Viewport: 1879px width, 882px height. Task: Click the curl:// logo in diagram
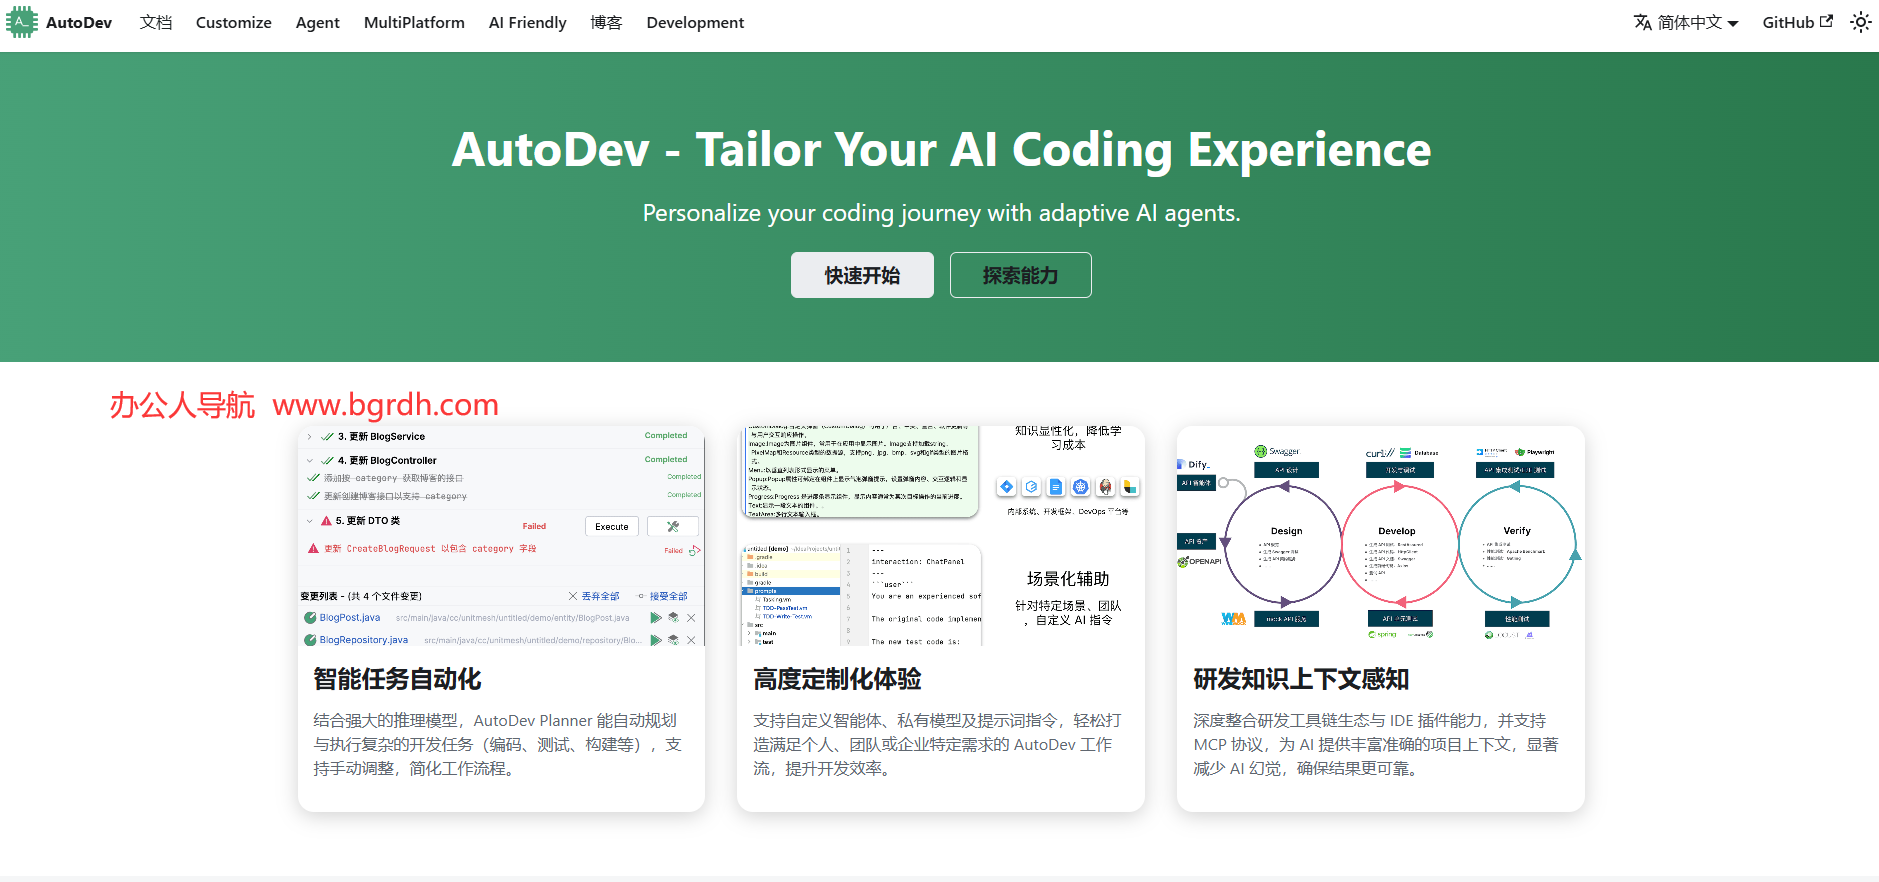1380,453
